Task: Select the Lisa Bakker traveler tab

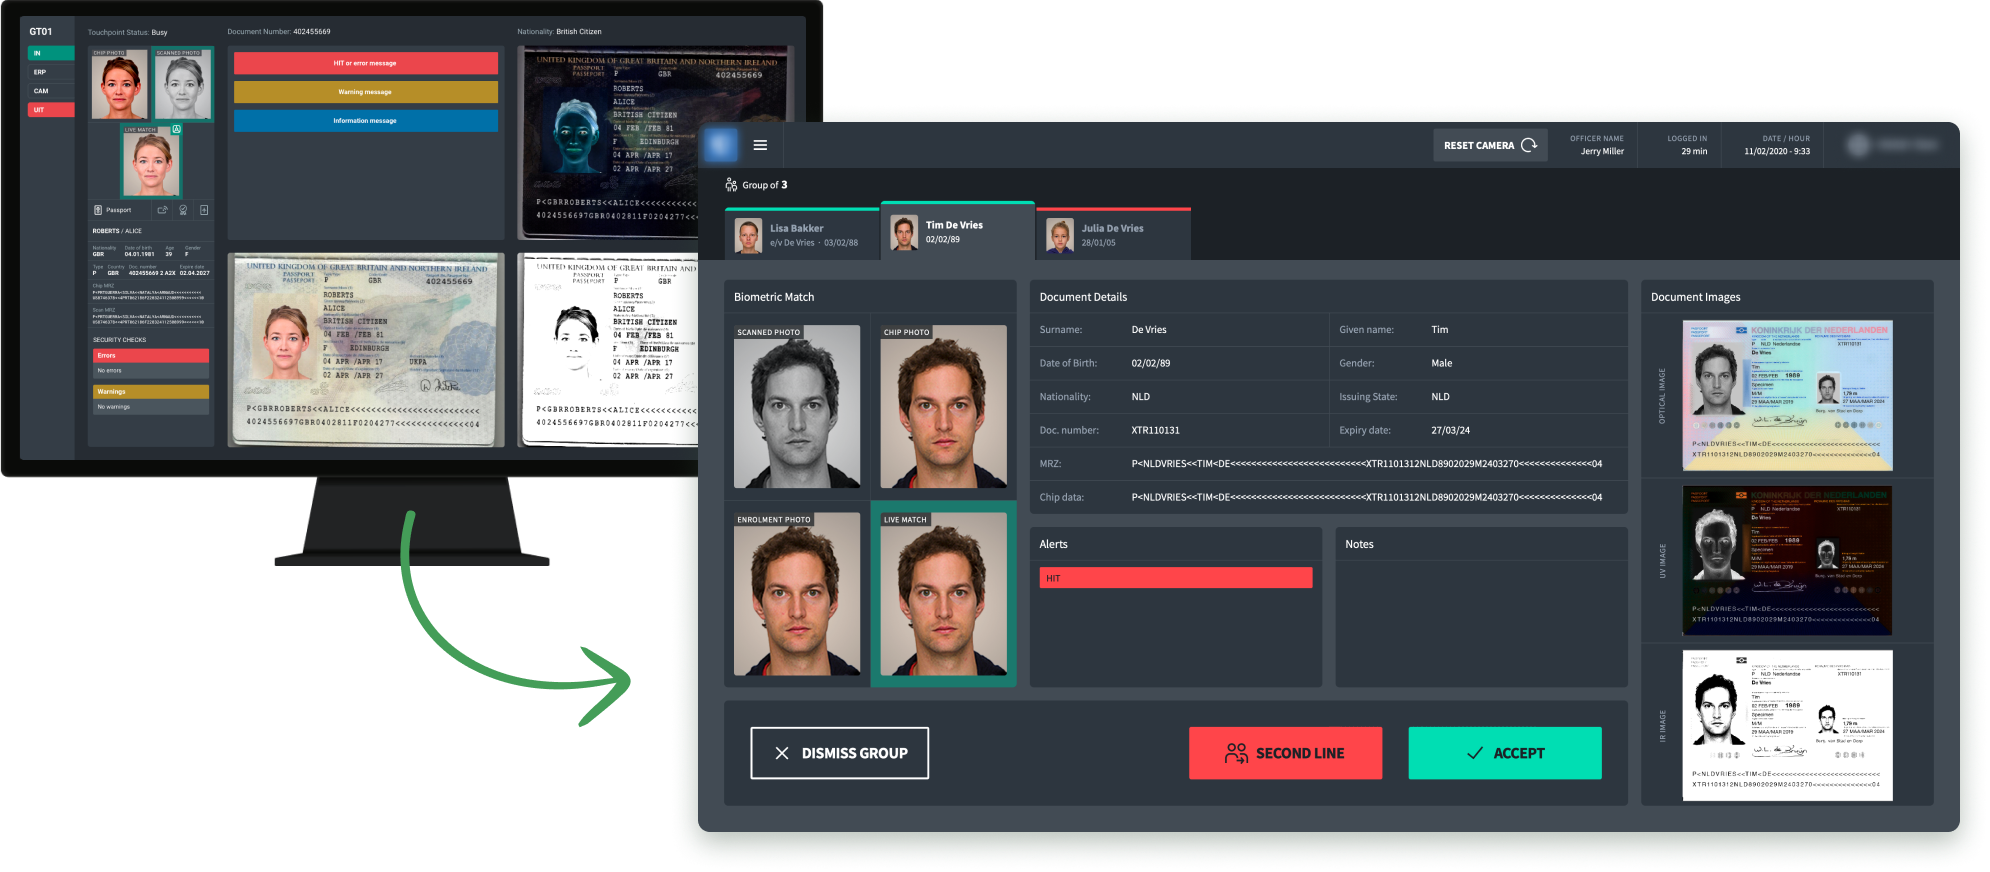Action: coord(802,235)
